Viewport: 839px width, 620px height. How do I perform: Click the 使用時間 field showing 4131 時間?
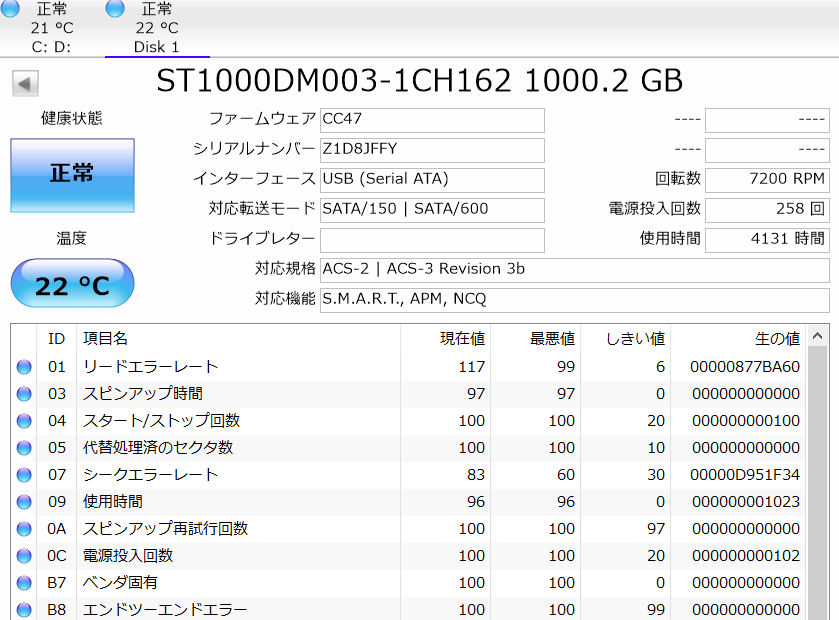[x=766, y=240]
